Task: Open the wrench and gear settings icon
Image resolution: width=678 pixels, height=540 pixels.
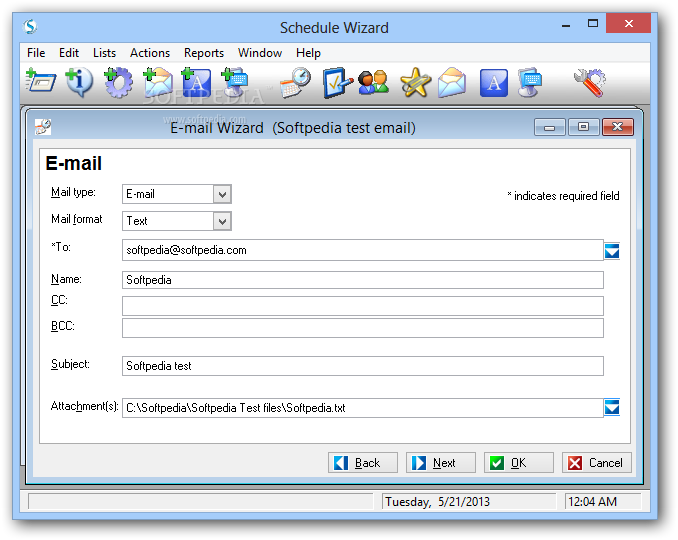Action: coord(590,82)
